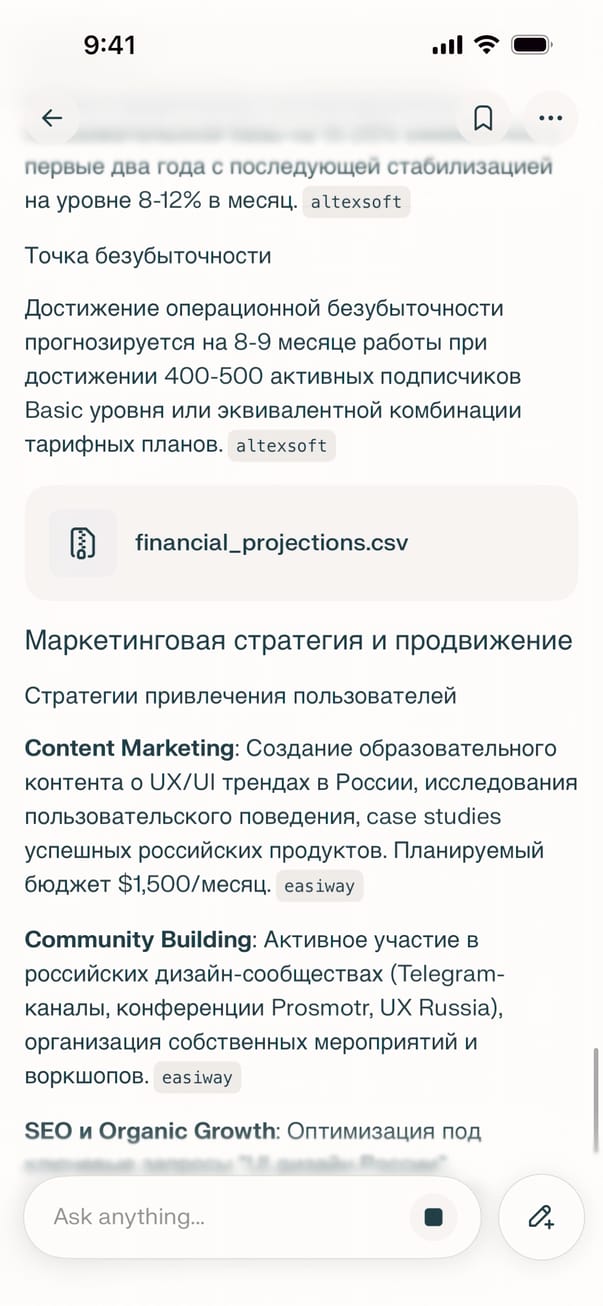Open the easiway citation after "$1,500/месяц"
Screen dimensions: 603x1306
click(x=319, y=885)
